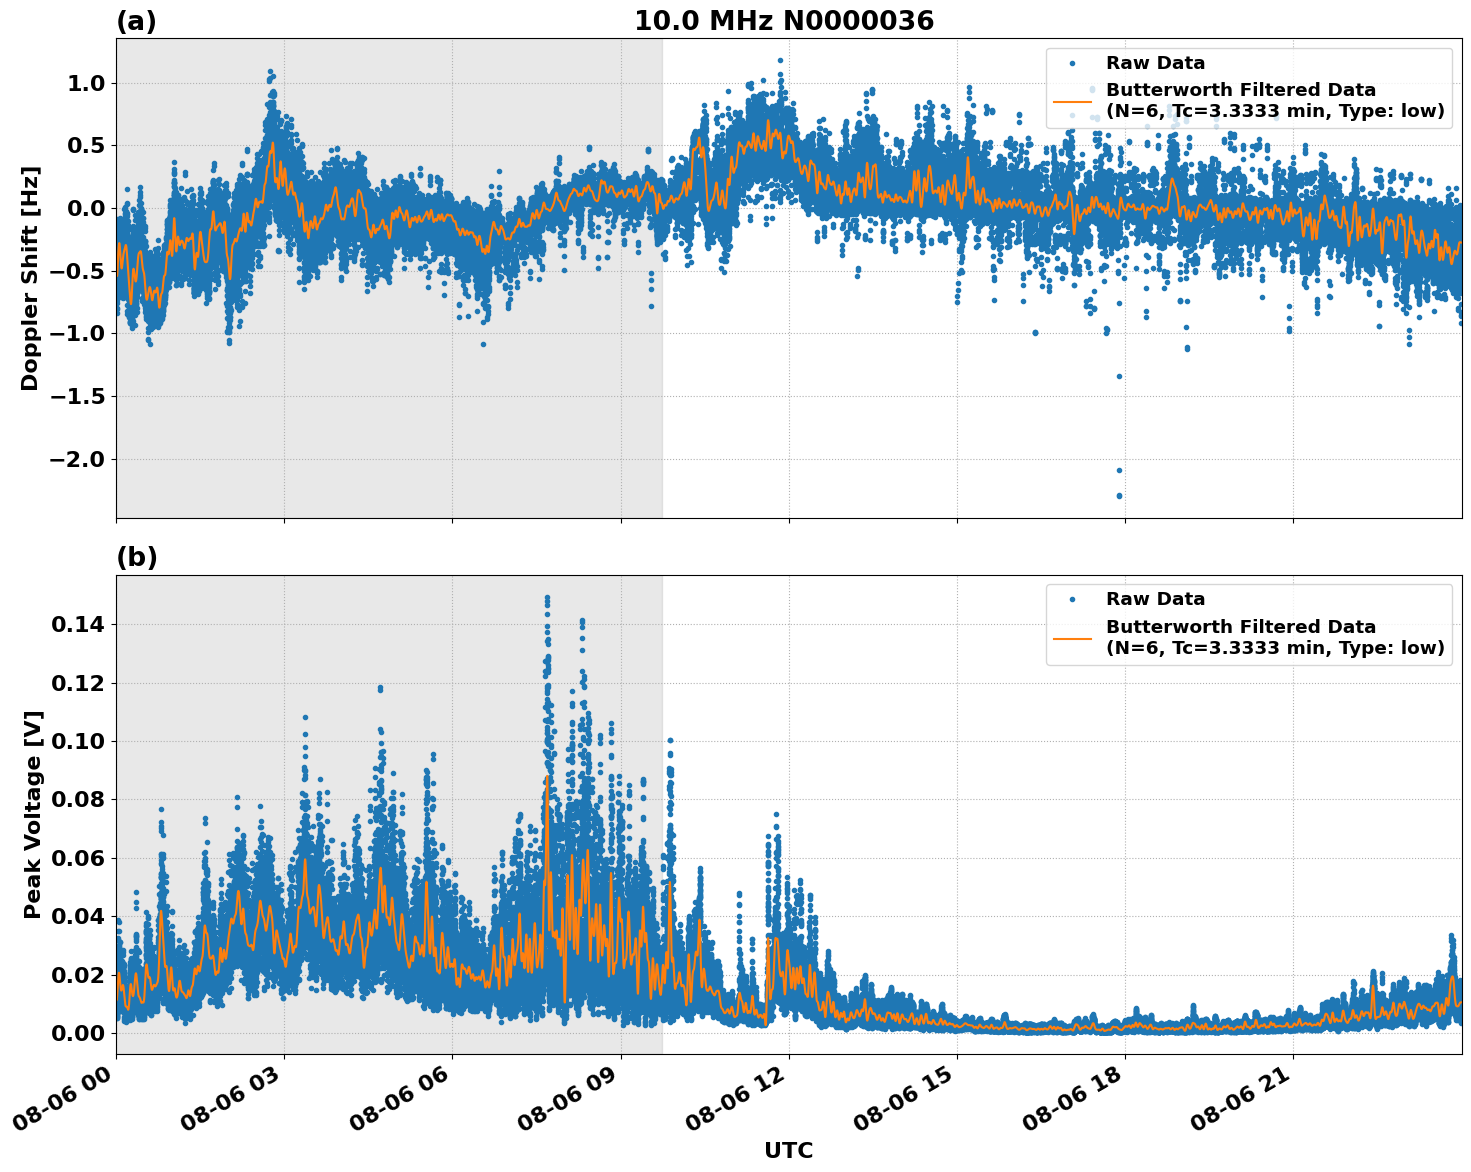1471x1172 pixels.
Task: Click the orange filtered curve peak near 08-06 08
Action: (x=548, y=775)
